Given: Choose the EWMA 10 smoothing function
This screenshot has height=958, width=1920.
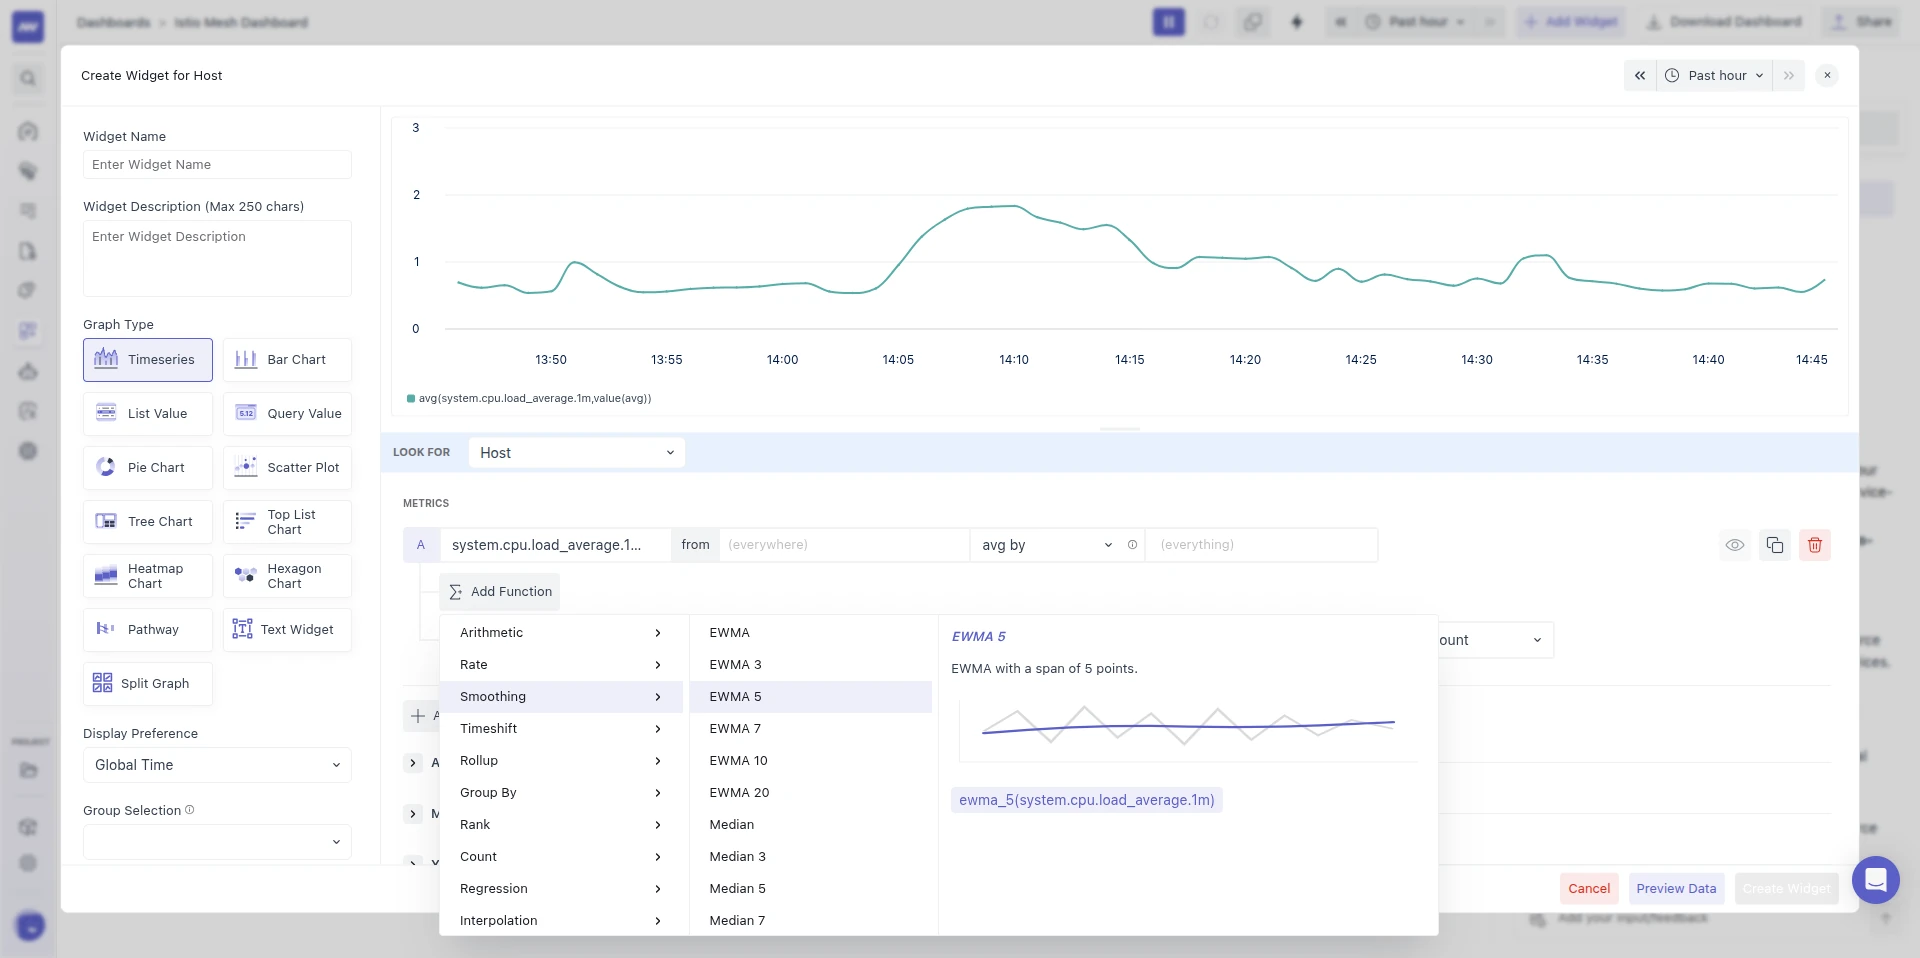Looking at the screenshot, I should click(811, 761).
